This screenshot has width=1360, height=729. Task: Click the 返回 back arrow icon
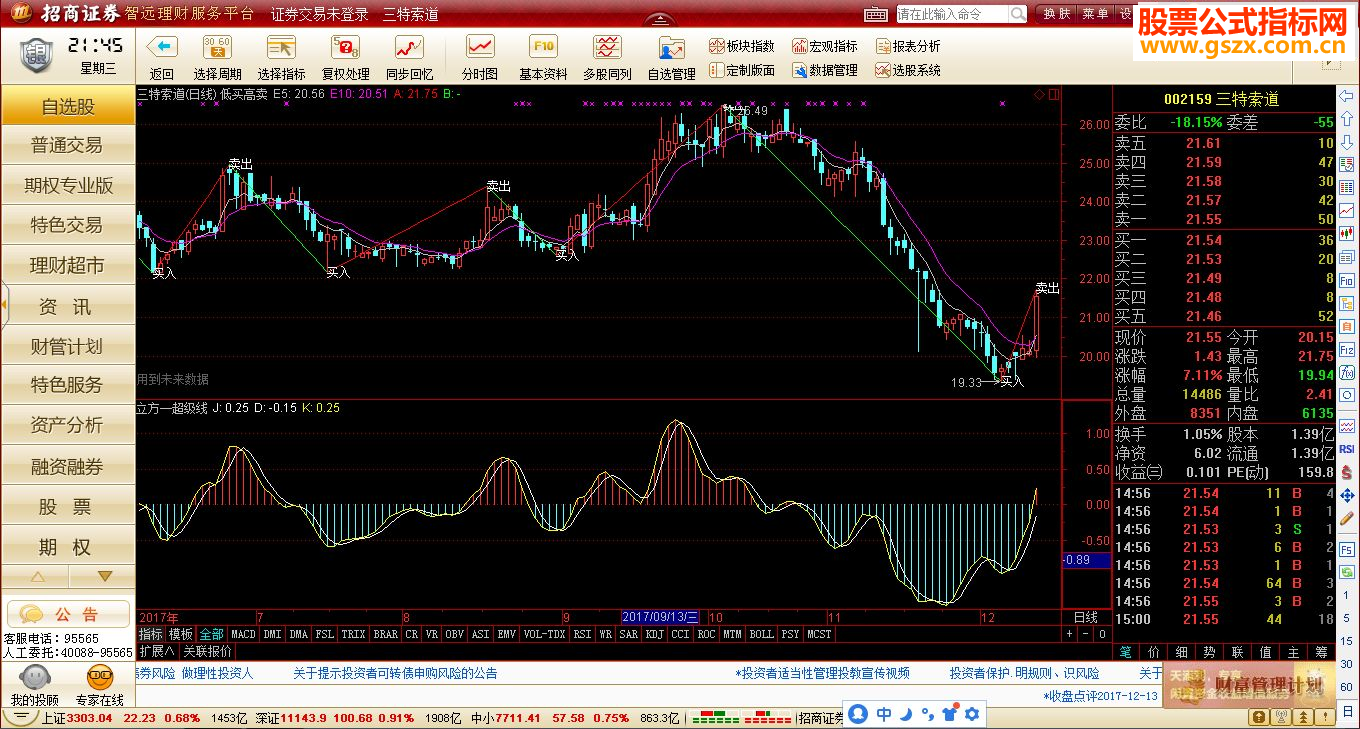(161, 47)
